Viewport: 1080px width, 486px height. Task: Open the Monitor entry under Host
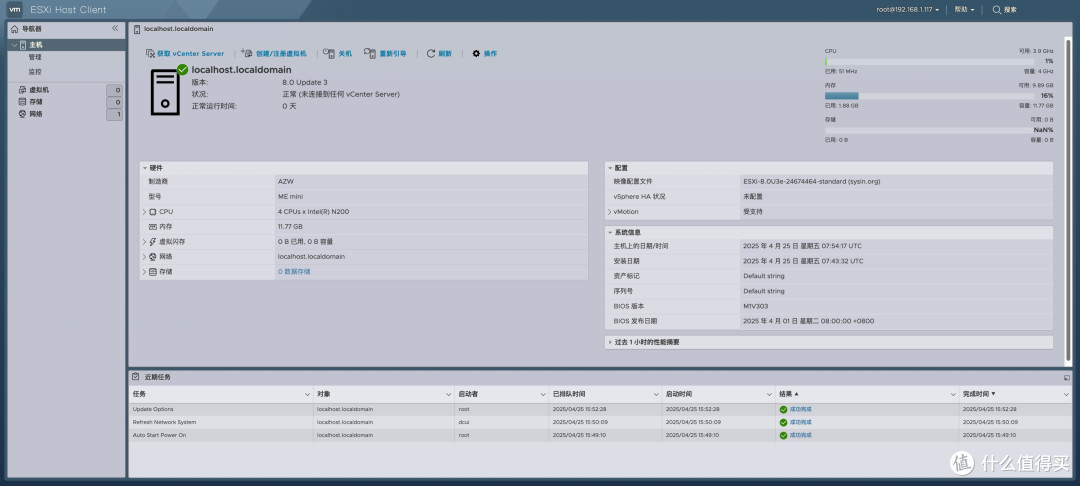[35, 72]
